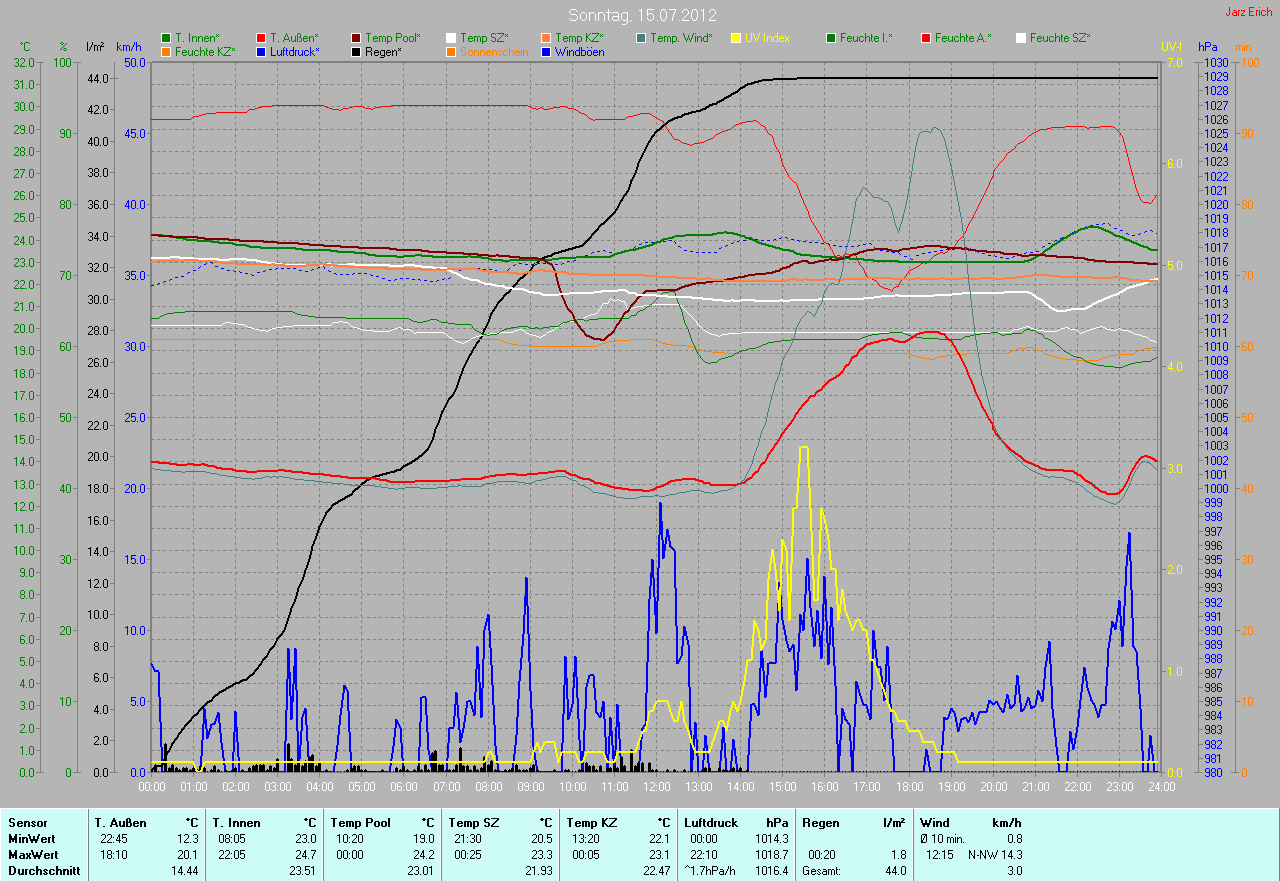Click the Feuchte I.* legend label
This screenshot has width=1280, height=881.
pyautogui.click(x=866, y=38)
